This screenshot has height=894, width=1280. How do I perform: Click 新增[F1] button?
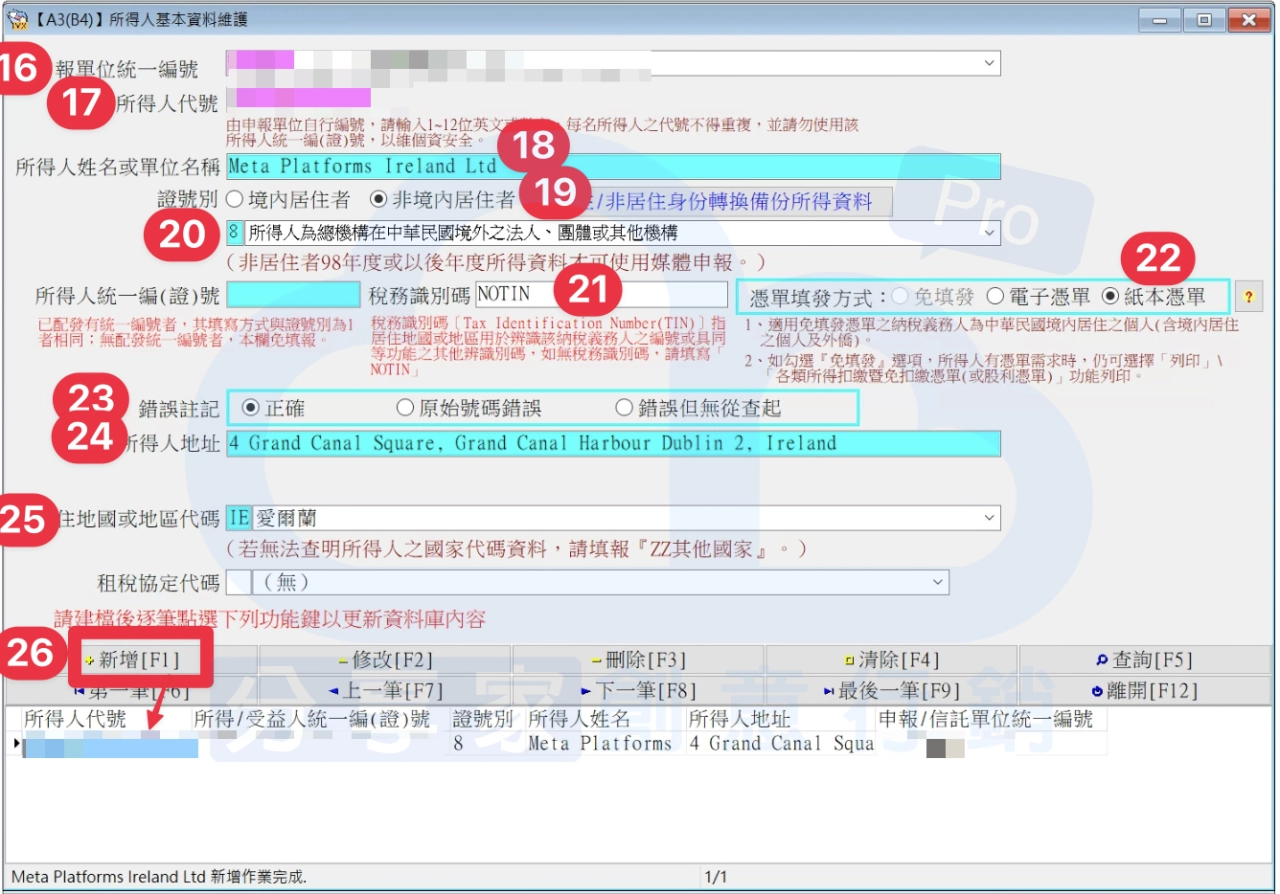(x=132, y=660)
